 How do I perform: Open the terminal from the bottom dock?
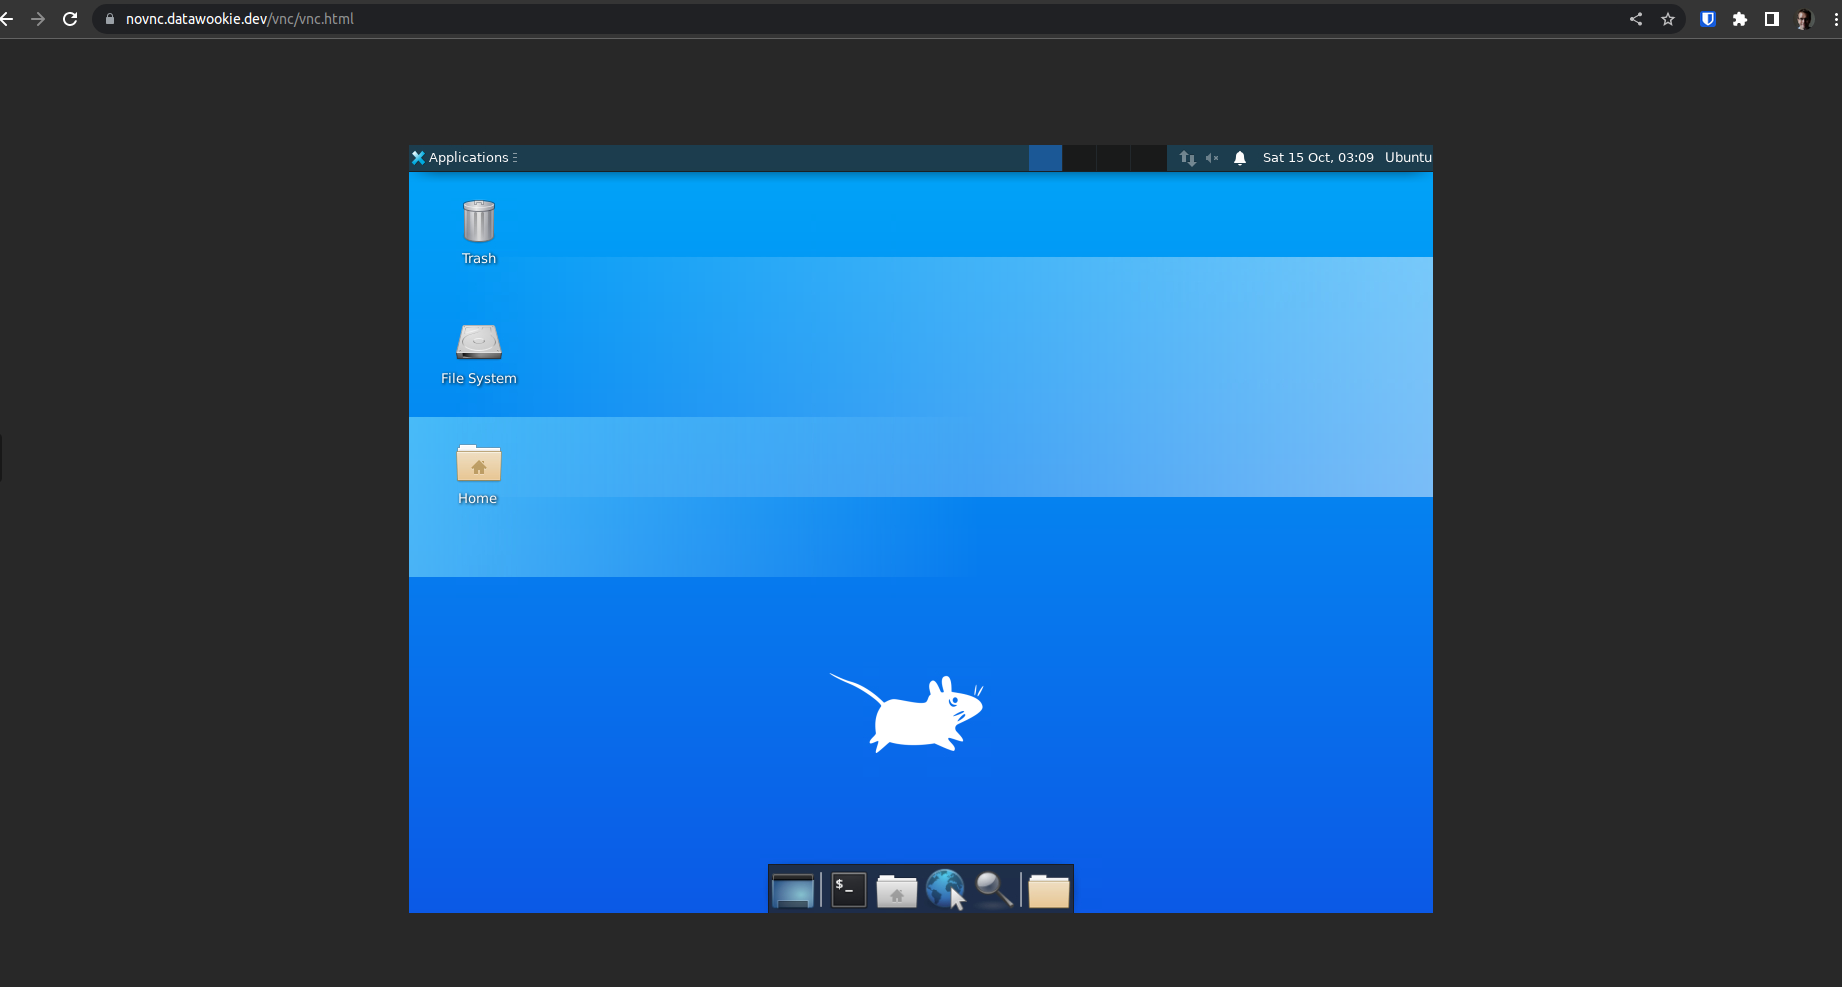click(x=847, y=888)
